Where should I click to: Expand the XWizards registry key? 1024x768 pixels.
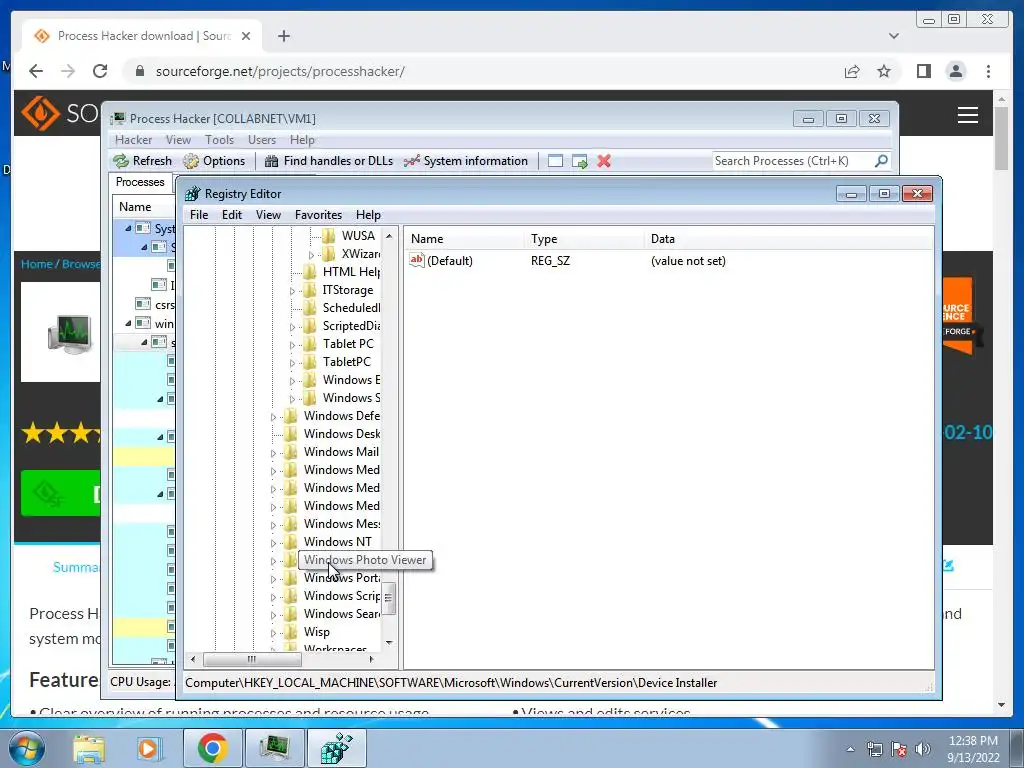(x=311, y=255)
